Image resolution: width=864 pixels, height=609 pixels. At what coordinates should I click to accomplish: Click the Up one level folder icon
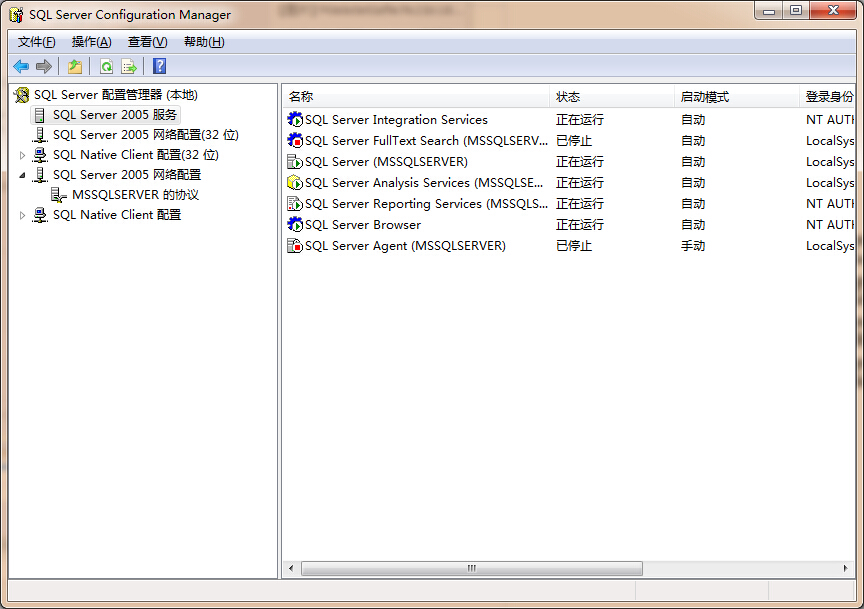click(75, 67)
